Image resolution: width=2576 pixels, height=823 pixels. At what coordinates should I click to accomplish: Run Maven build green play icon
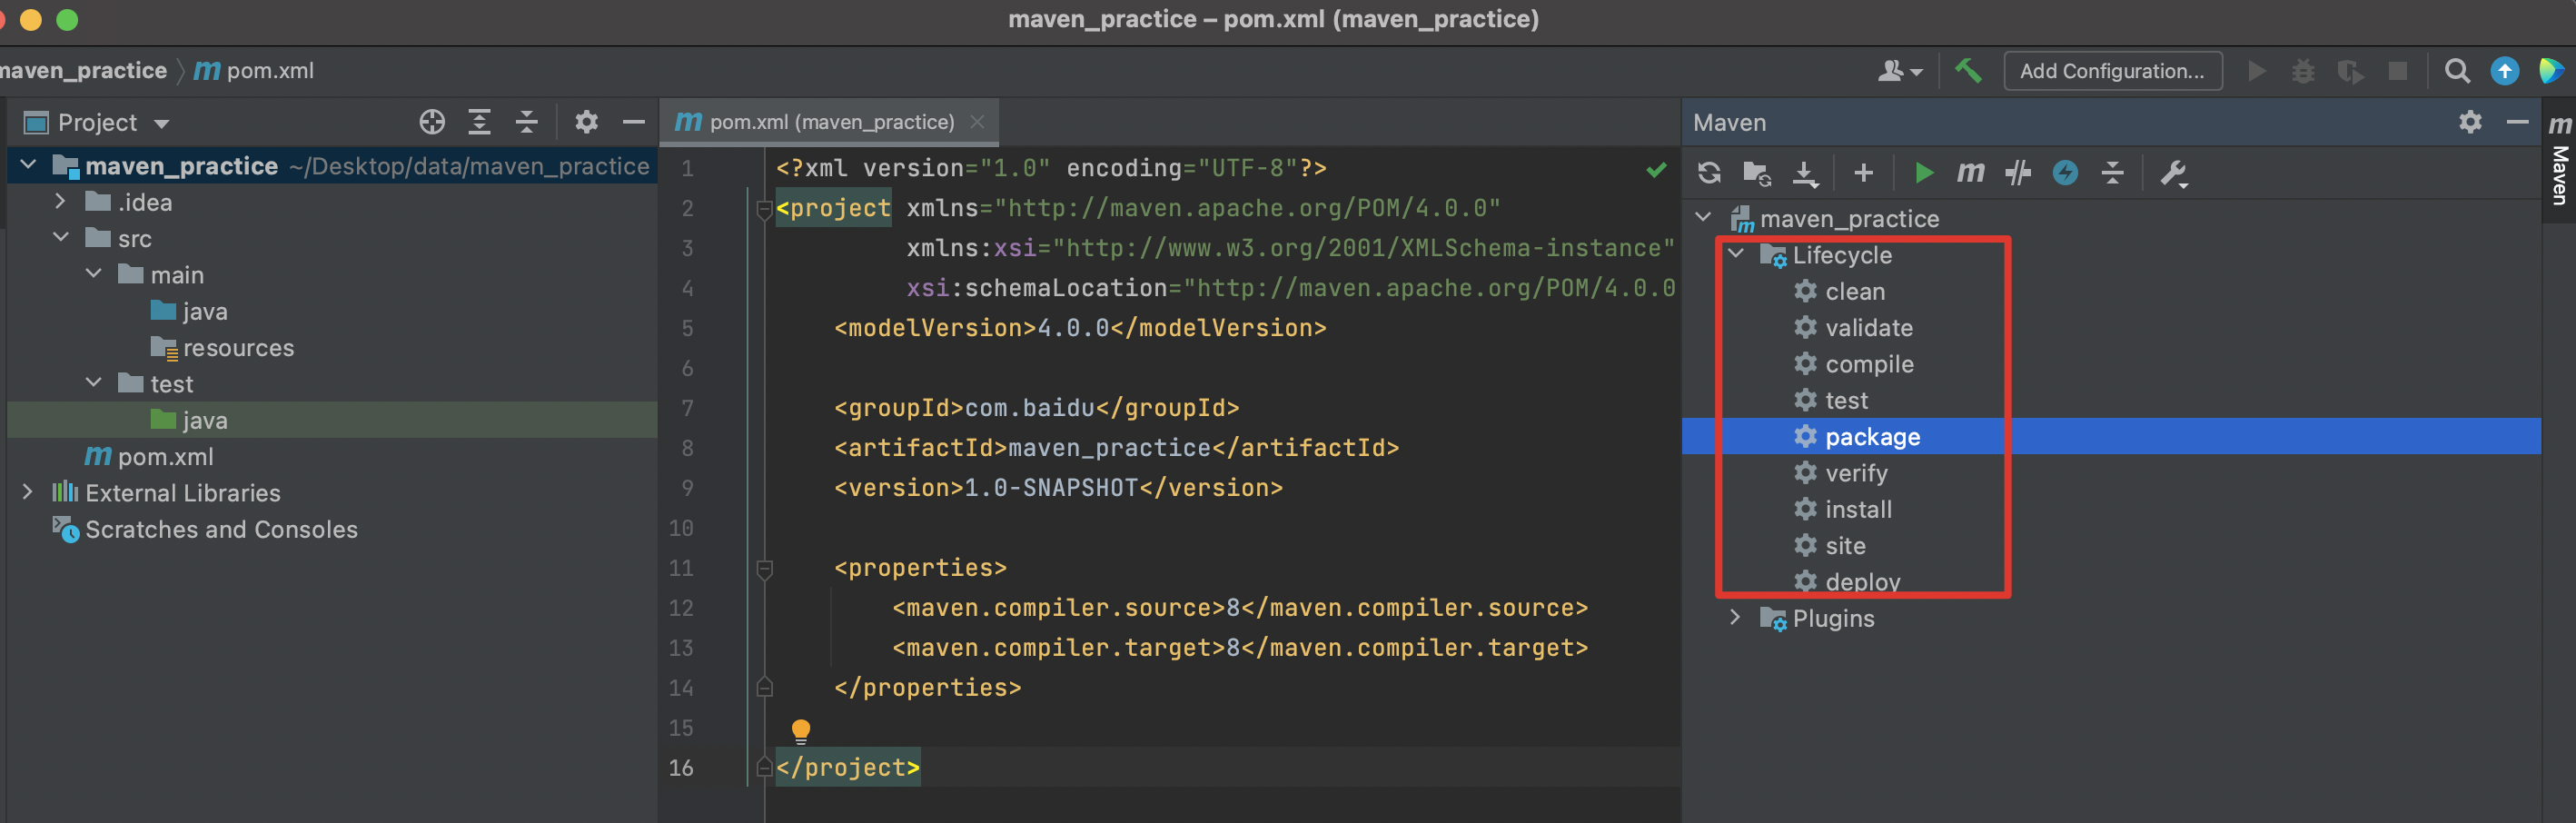point(1923,173)
